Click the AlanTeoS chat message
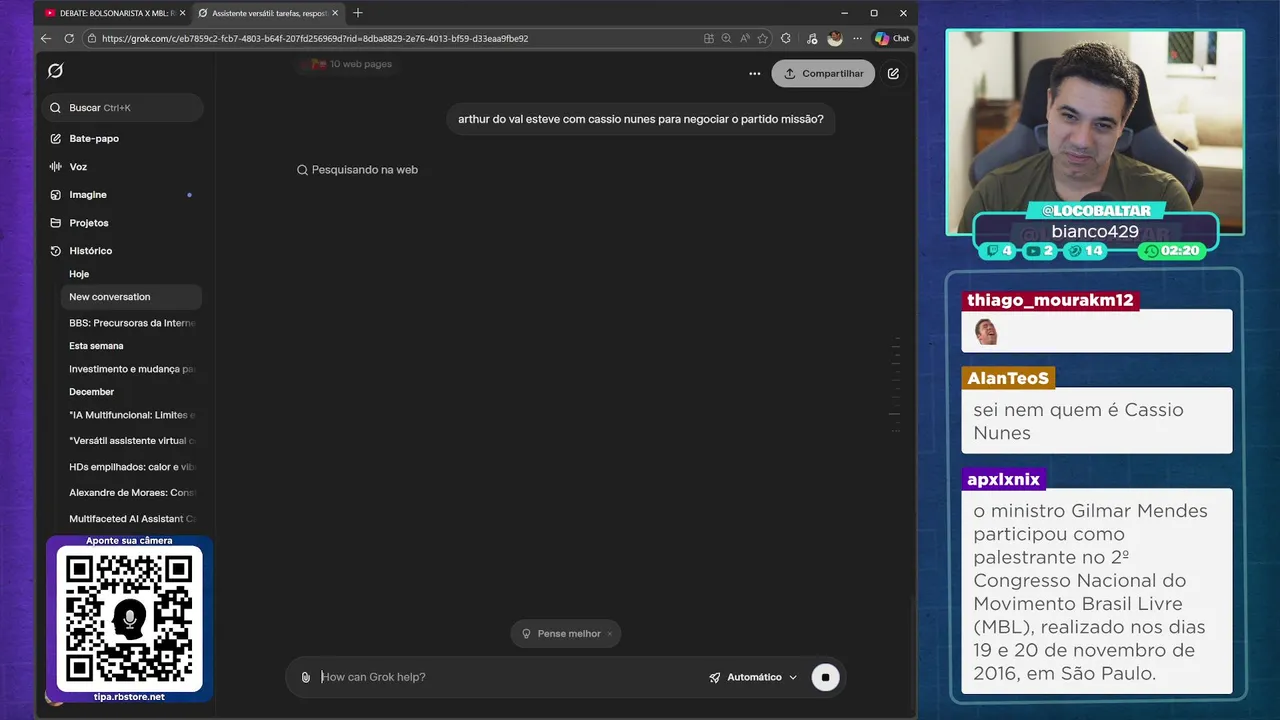 point(1097,421)
